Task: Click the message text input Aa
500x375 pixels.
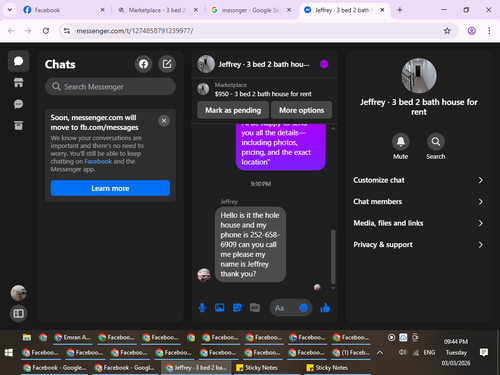Action: pyautogui.click(x=284, y=308)
